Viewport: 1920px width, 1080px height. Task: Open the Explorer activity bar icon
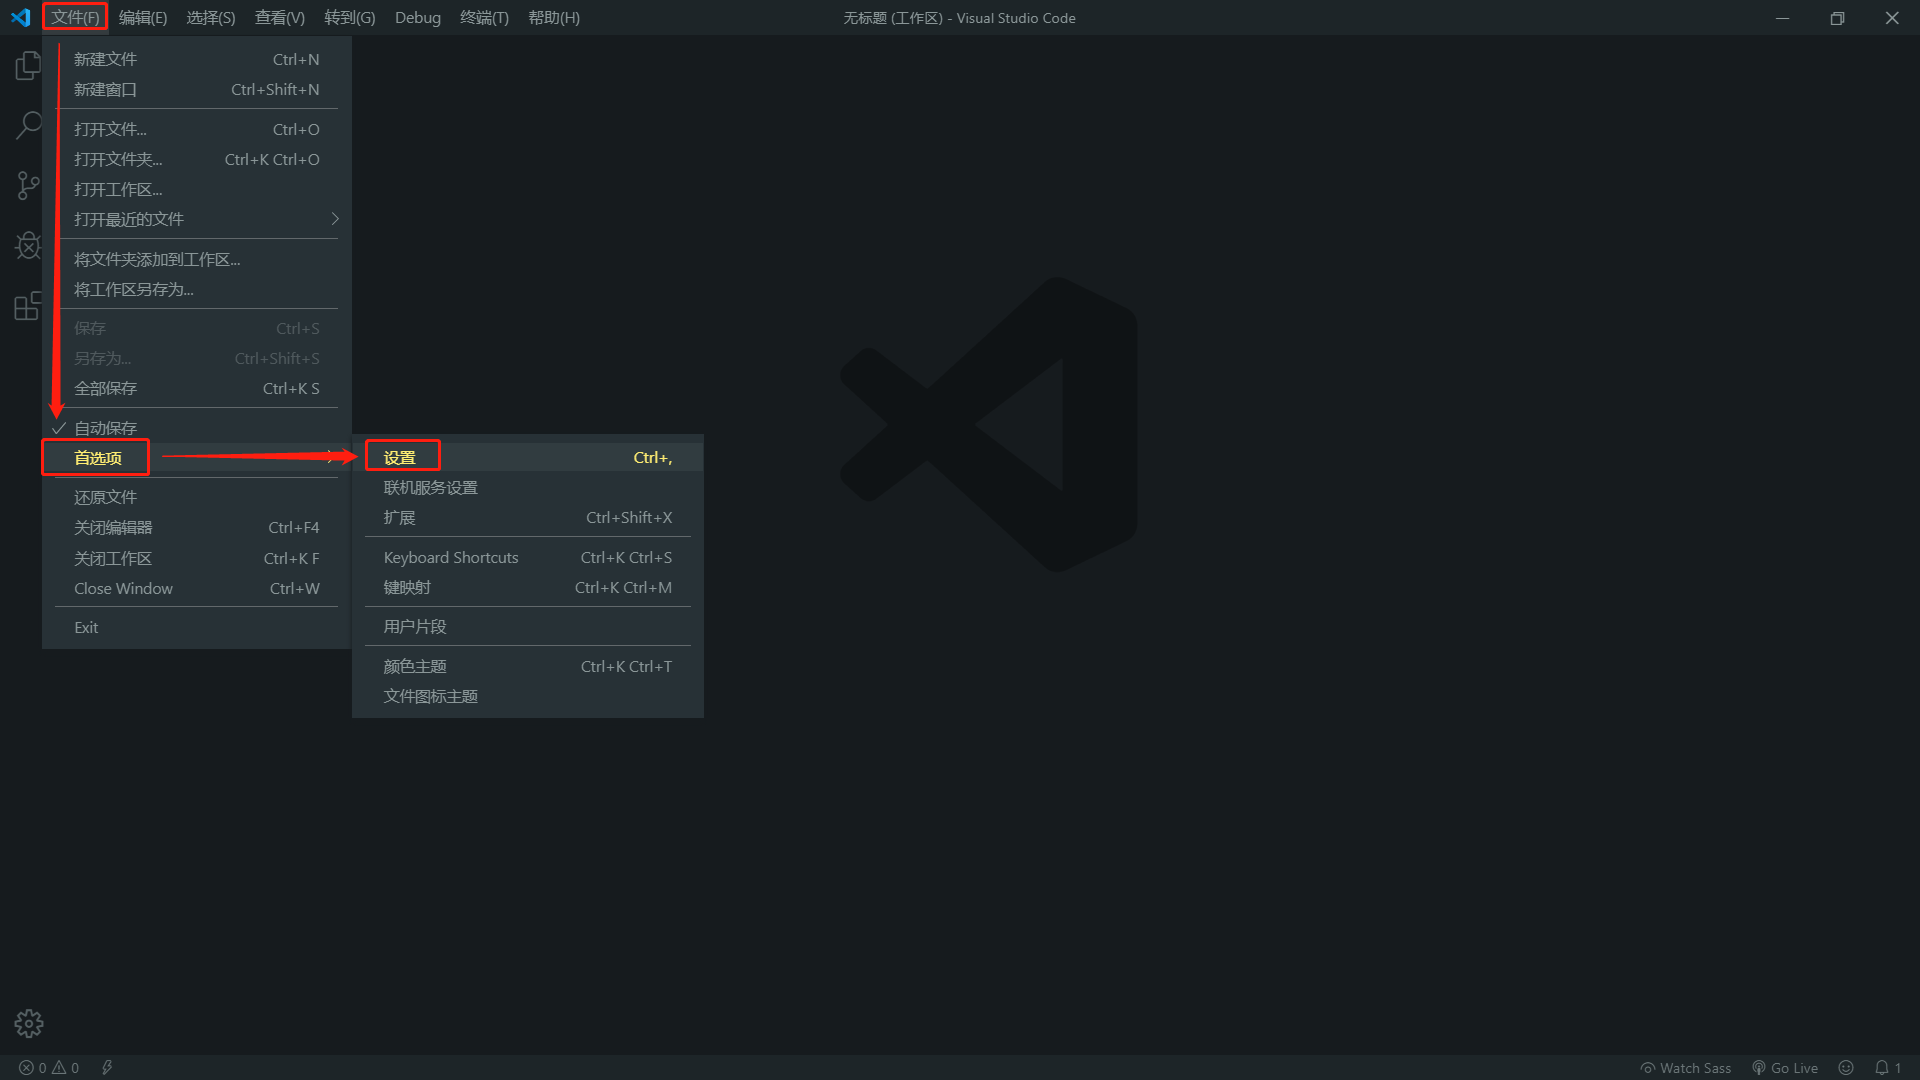pos(28,66)
